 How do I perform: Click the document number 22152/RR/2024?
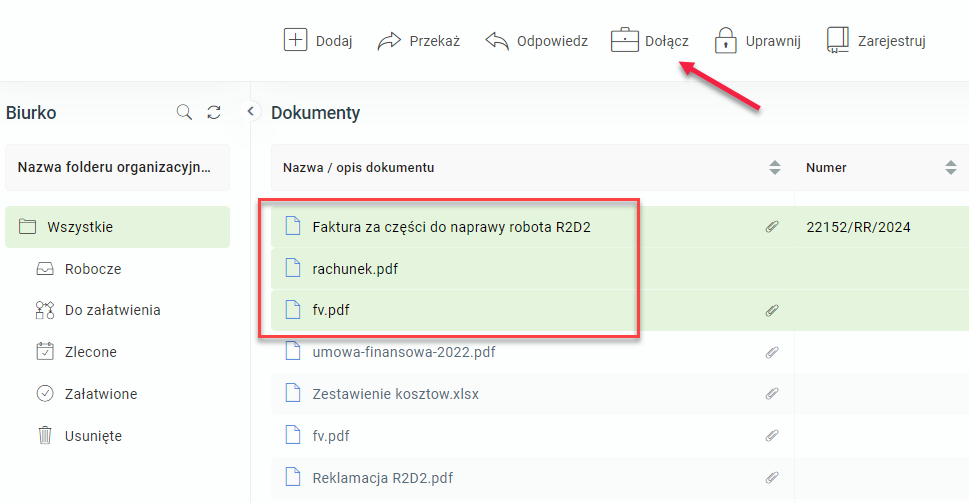pos(858,227)
